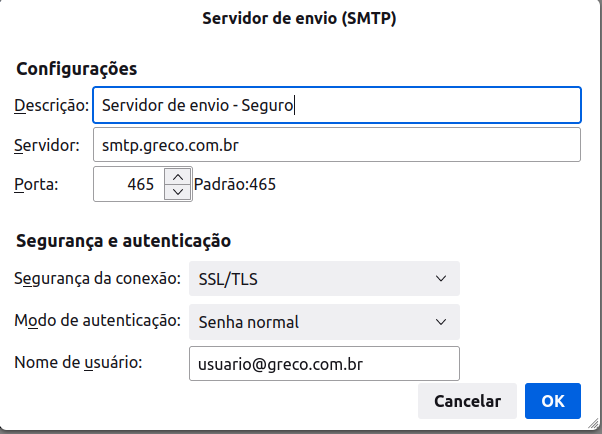Click the Servidor label
The height and width of the screenshot is (434, 602).
click(46, 145)
